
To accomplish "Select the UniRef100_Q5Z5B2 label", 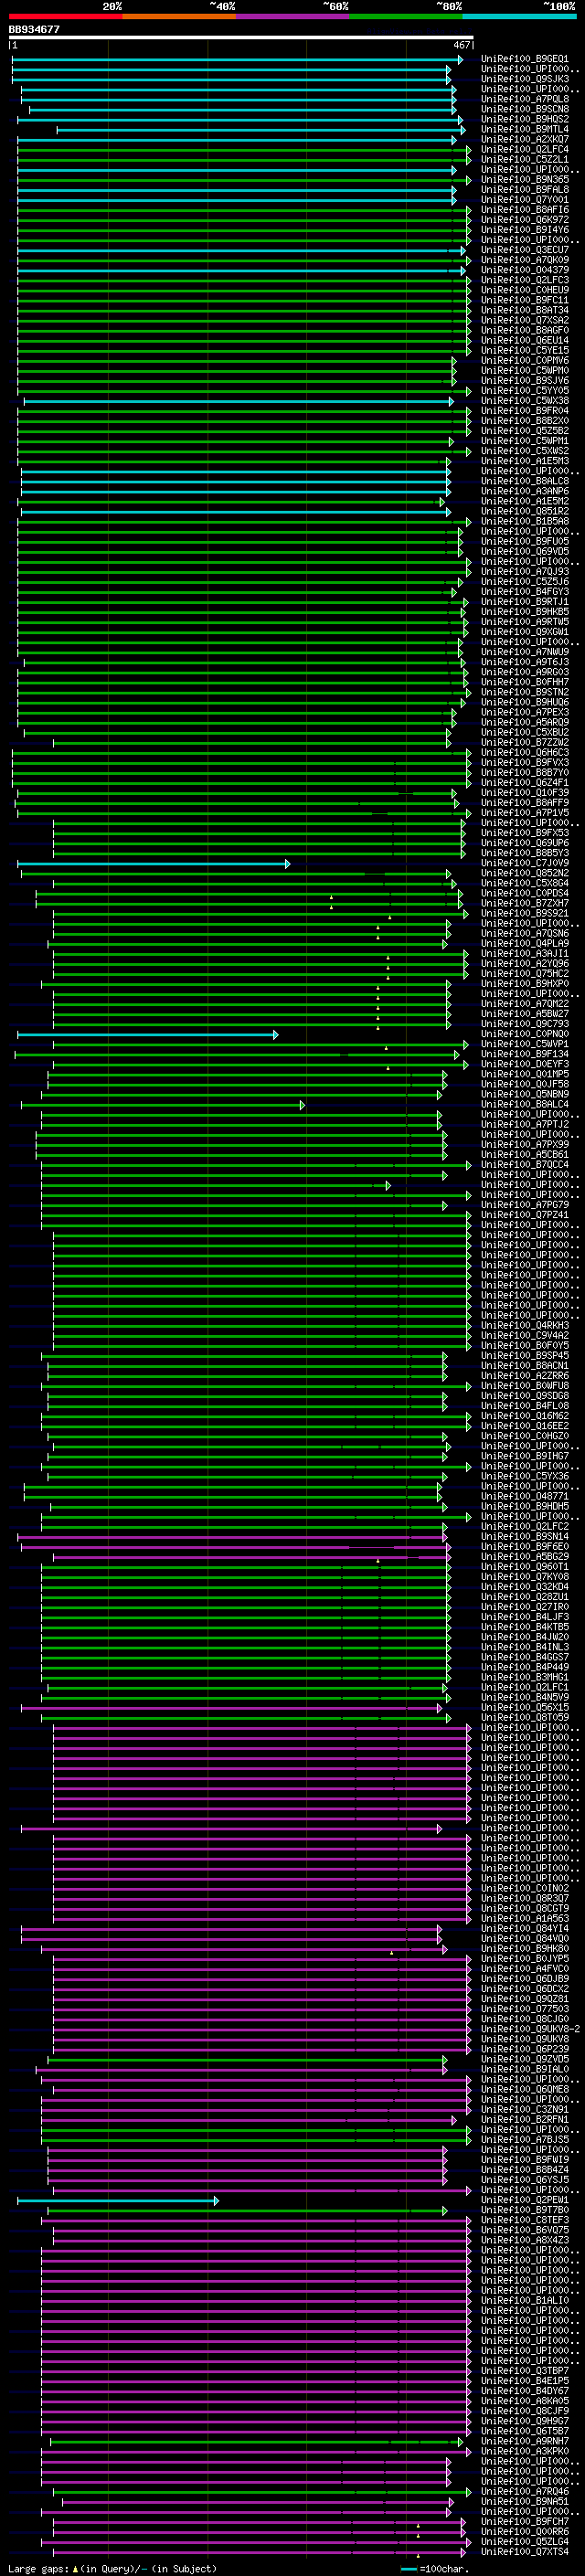I will click(x=525, y=431).
